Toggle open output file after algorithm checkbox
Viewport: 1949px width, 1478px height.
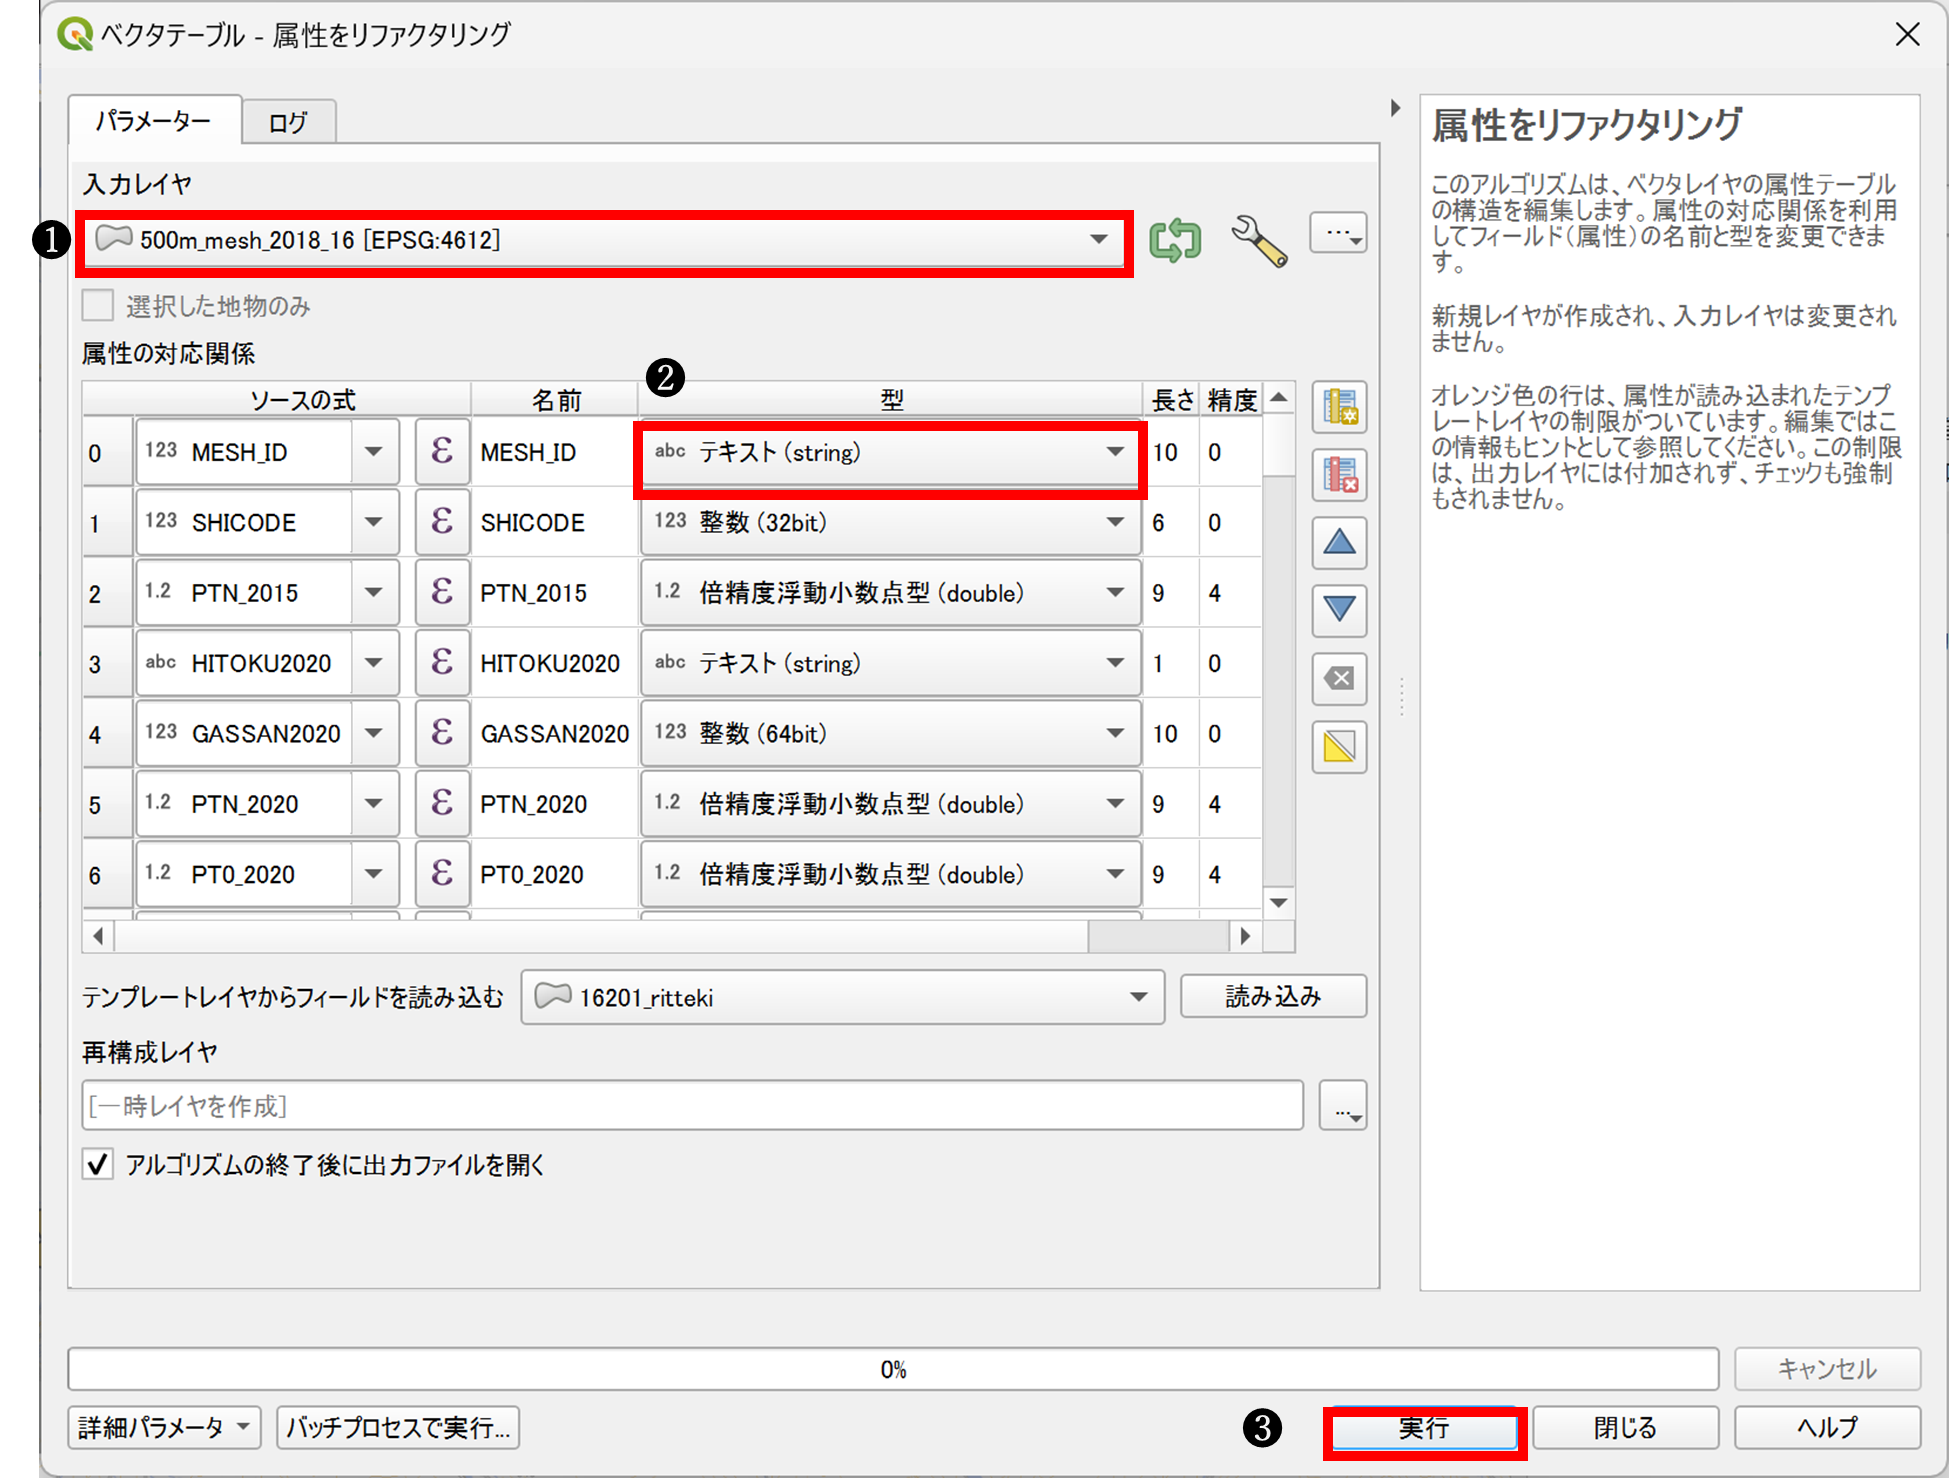coord(98,1164)
